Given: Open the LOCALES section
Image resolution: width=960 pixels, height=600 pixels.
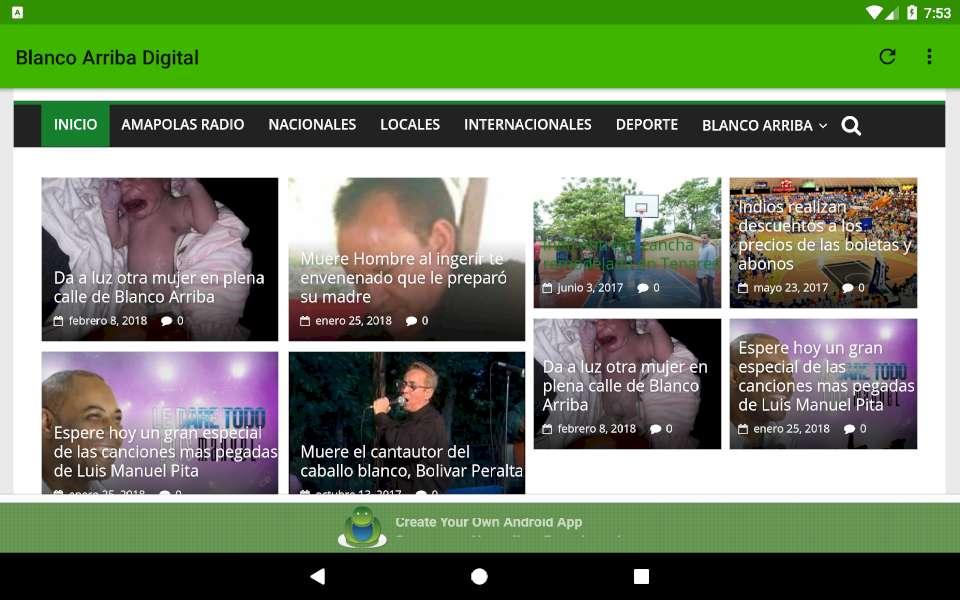Looking at the screenshot, I should [410, 125].
